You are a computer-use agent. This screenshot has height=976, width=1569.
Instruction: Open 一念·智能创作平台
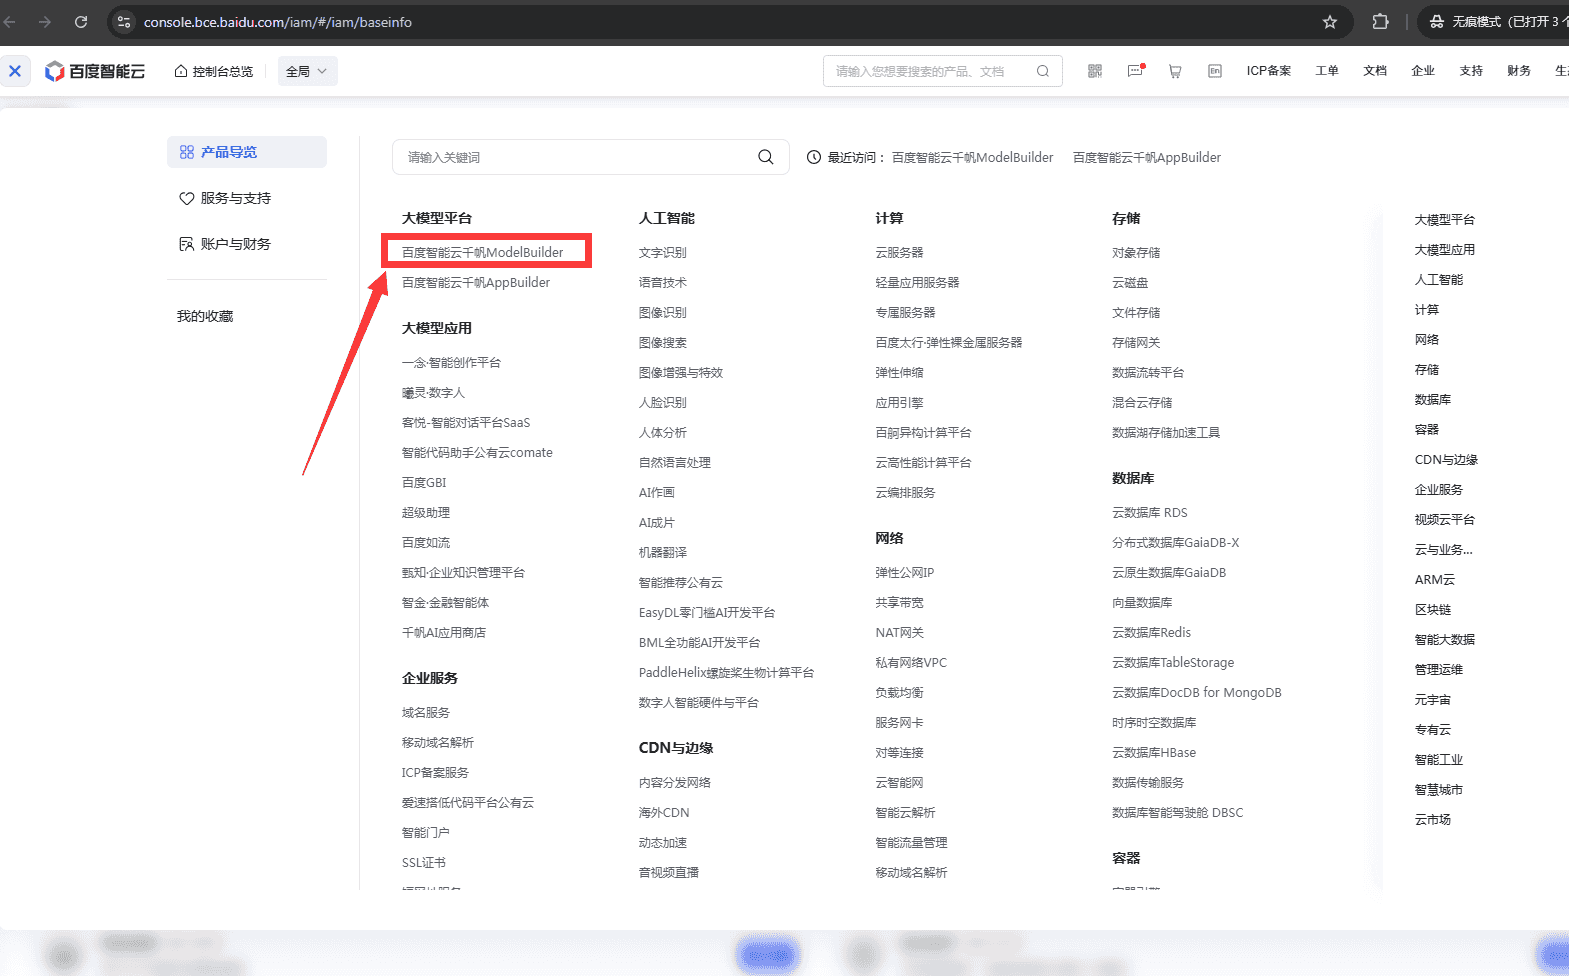(x=451, y=362)
